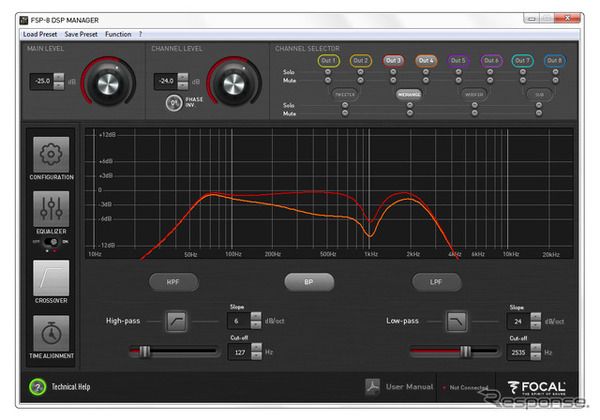
Task: Choose the HPF filter mode
Action: click(x=173, y=282)
